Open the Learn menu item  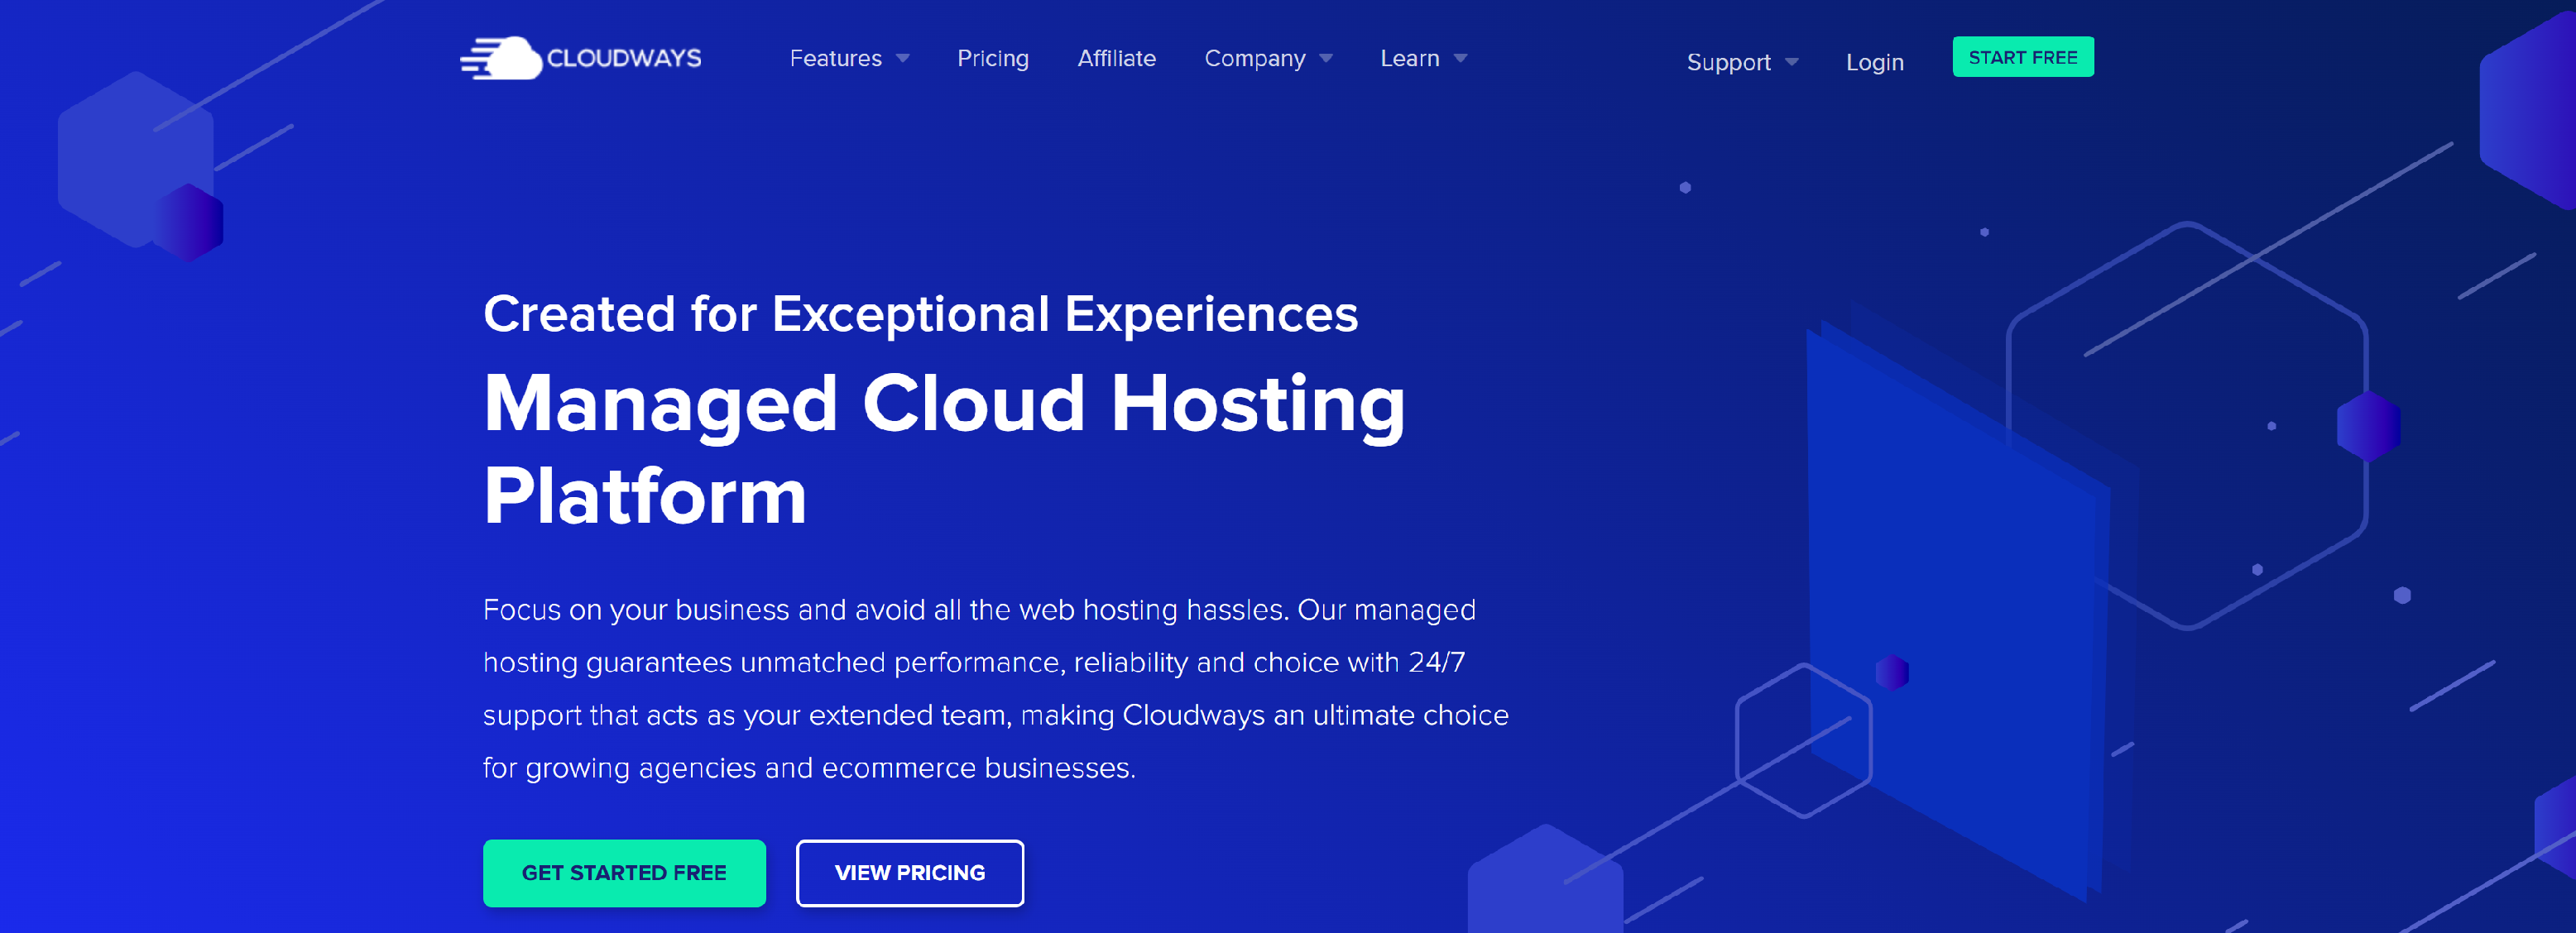[x=1410, y=59]
